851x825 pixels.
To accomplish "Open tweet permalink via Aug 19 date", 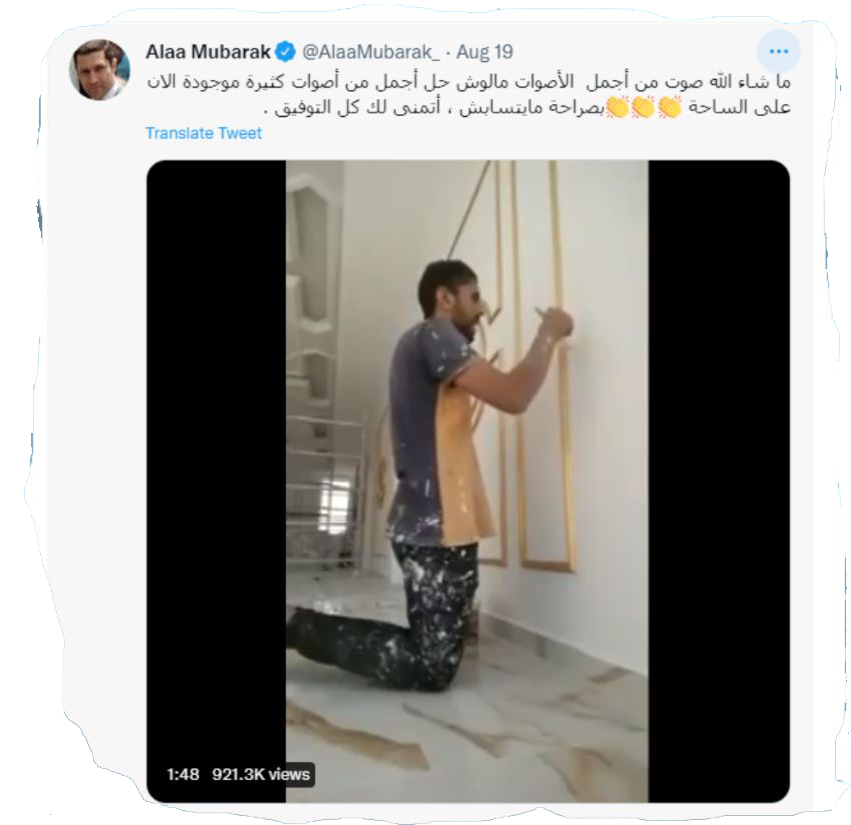I will coord(485,52).
